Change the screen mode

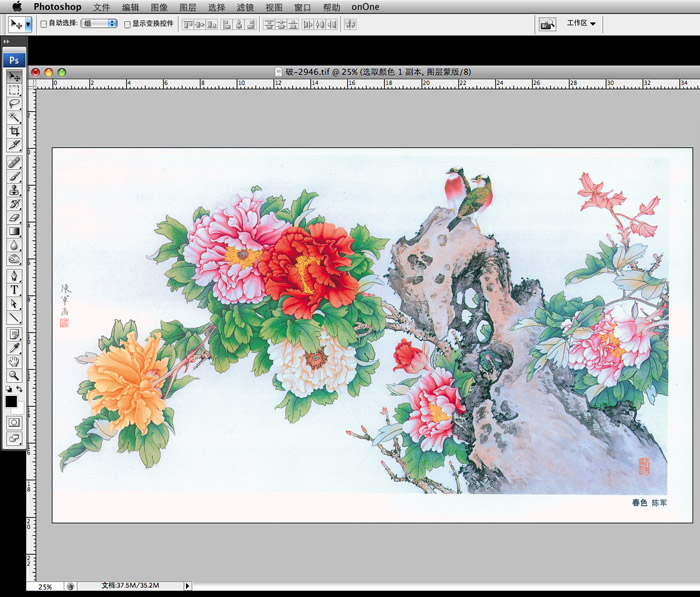point(14,438)
